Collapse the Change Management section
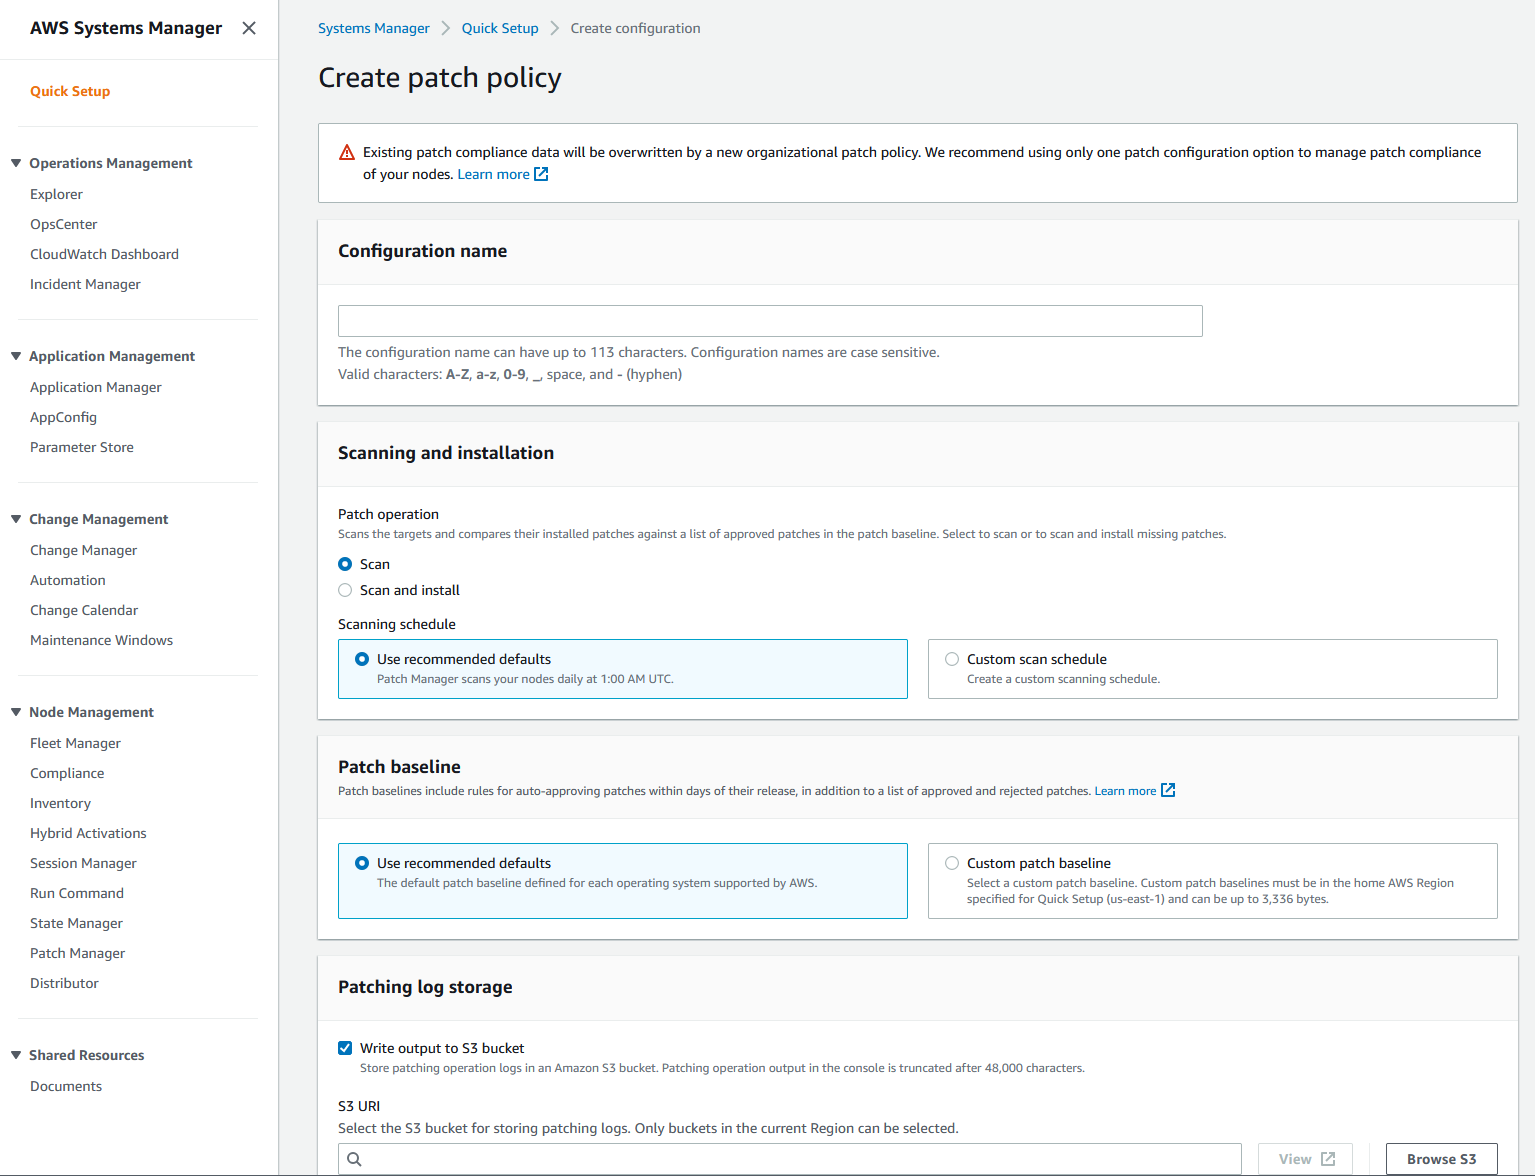This screenshot has width=1535, height=1176. point(16,519)
